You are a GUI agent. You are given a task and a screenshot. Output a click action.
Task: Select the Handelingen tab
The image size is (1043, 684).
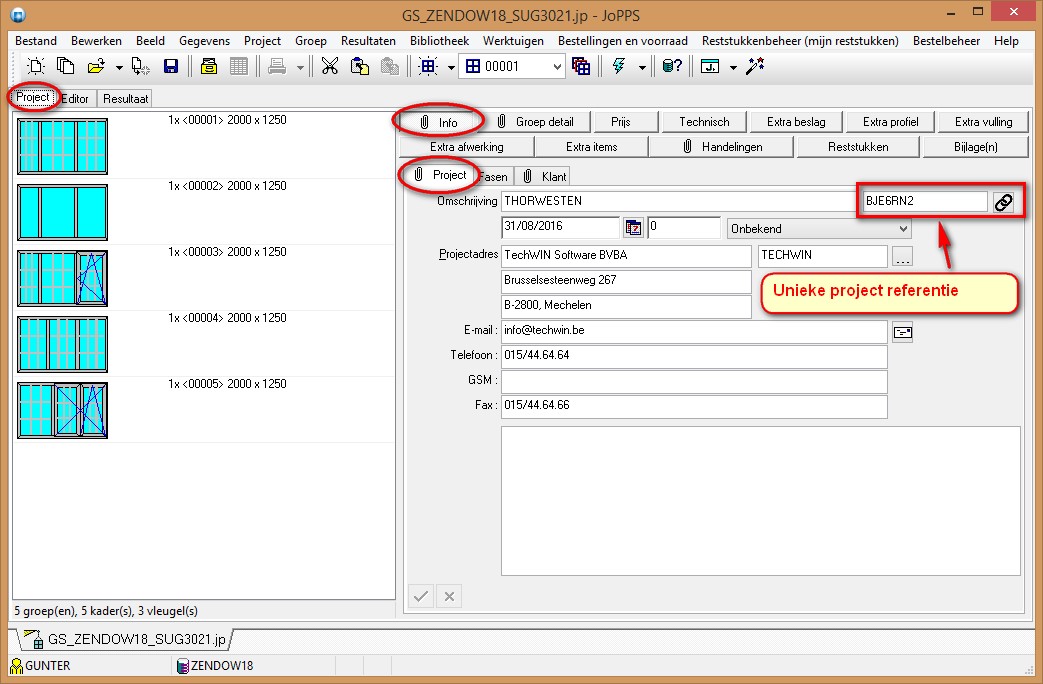pyautogui.click(x=722, y=147)
